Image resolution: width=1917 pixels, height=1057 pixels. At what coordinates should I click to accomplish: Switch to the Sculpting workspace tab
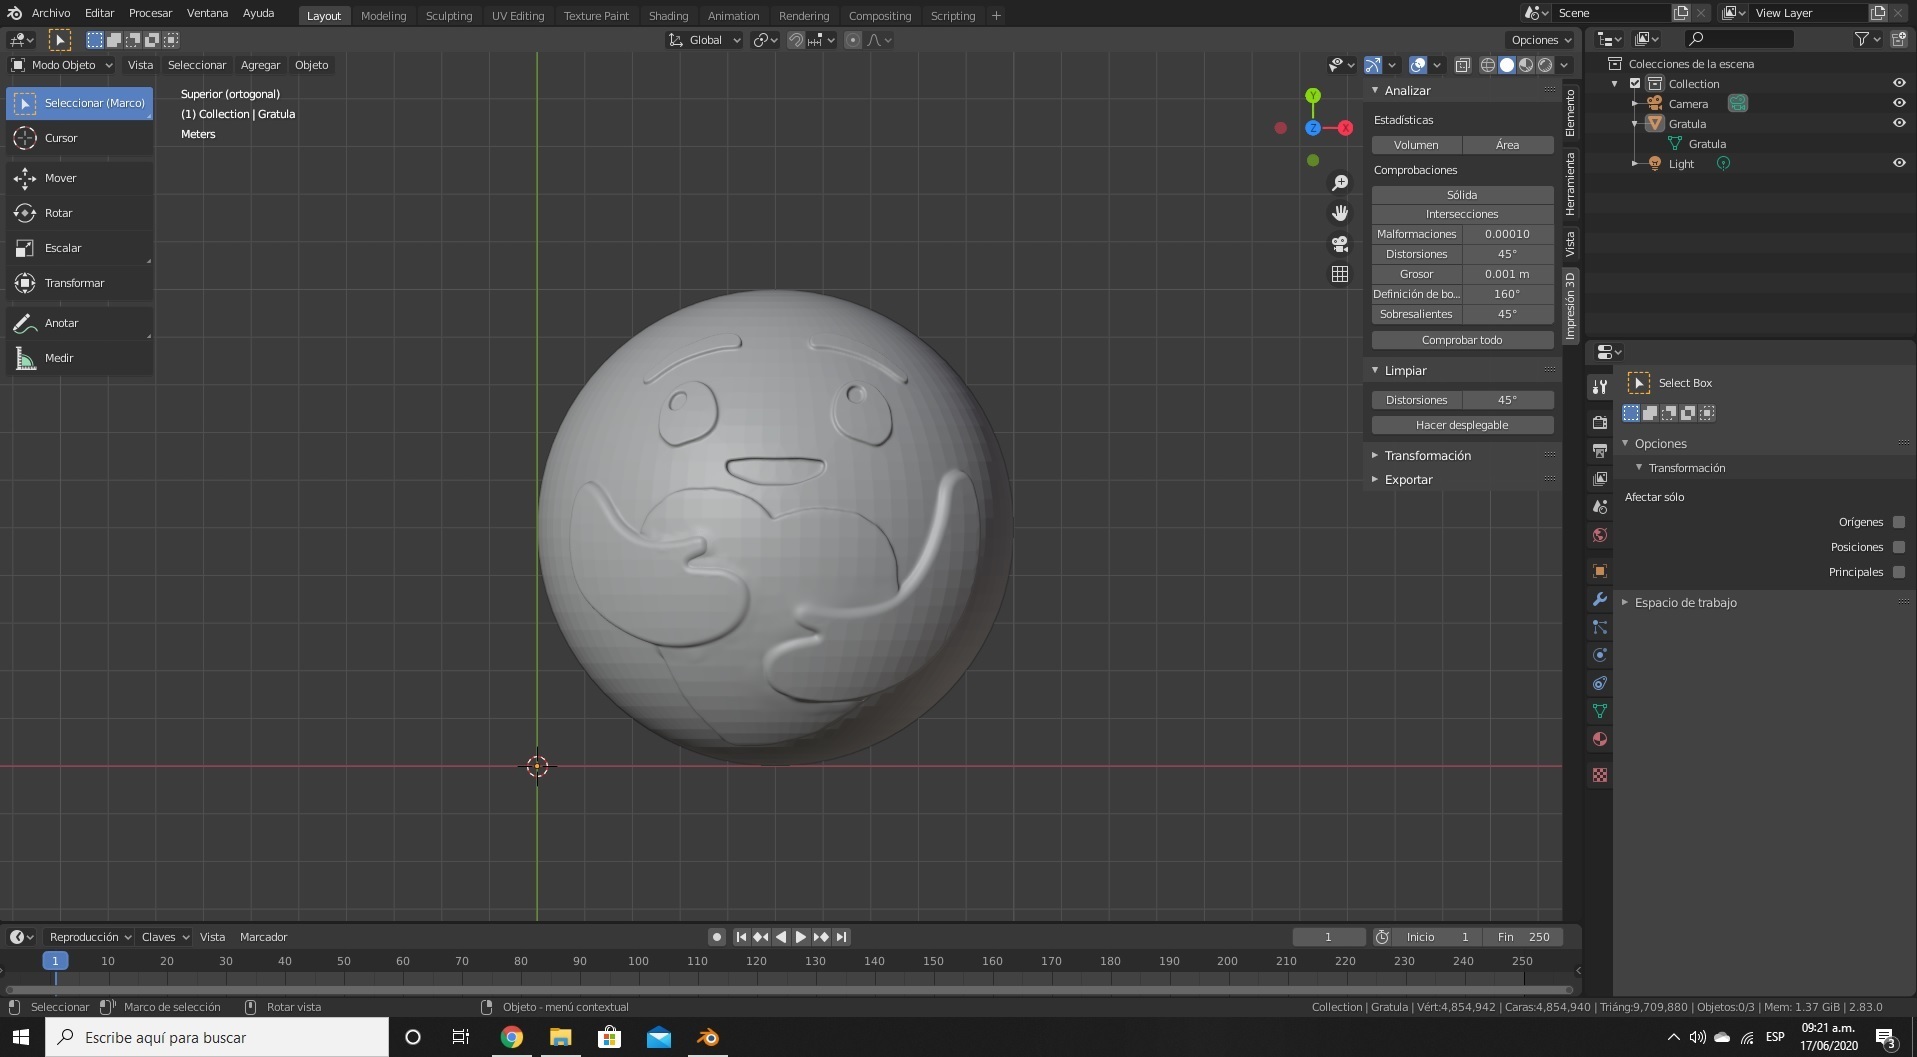449,15
